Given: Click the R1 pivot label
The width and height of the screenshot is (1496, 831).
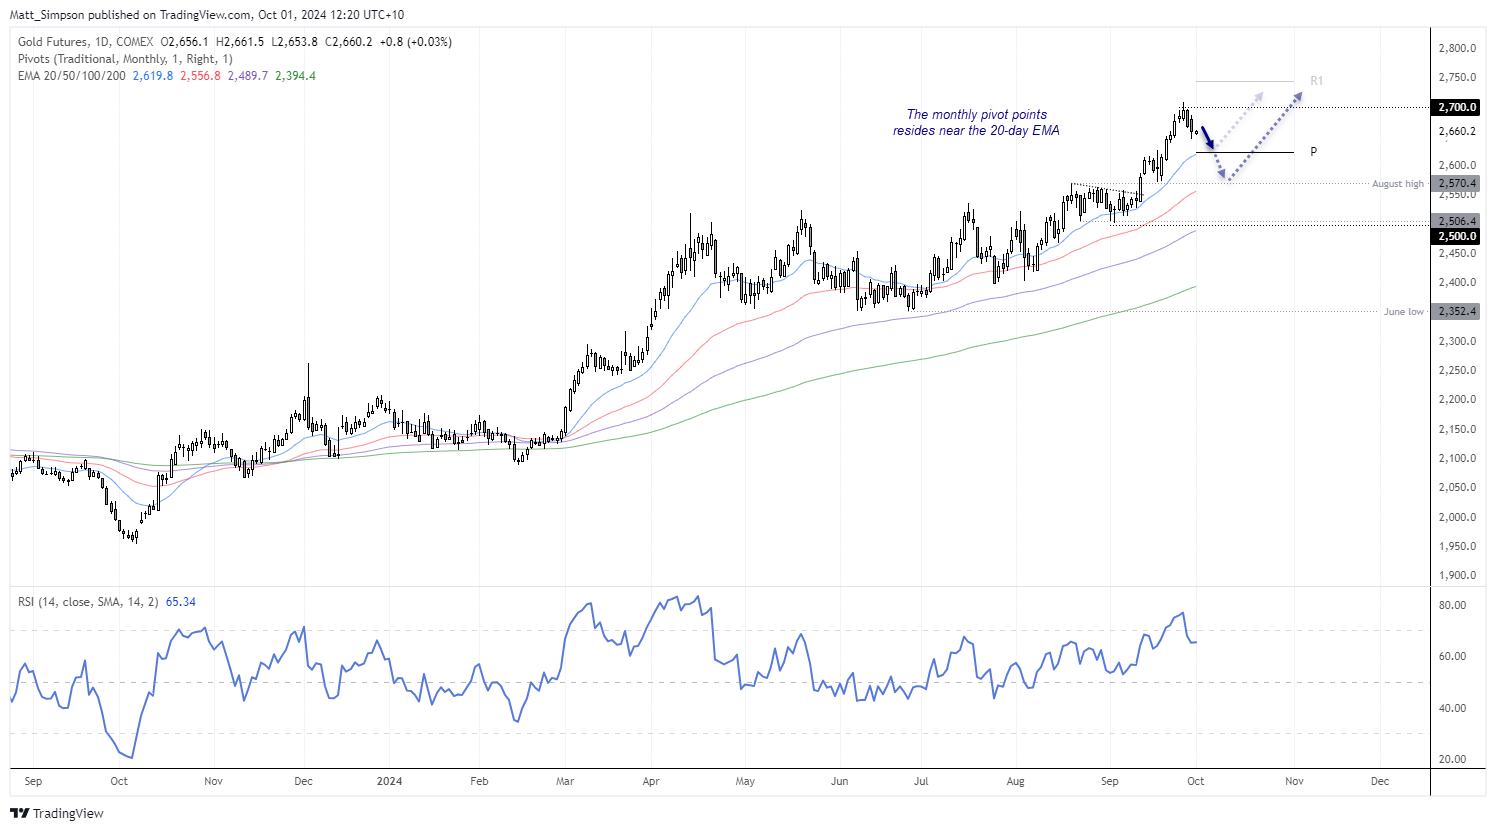Looking at the screenshot, I should pos(1316,81).
